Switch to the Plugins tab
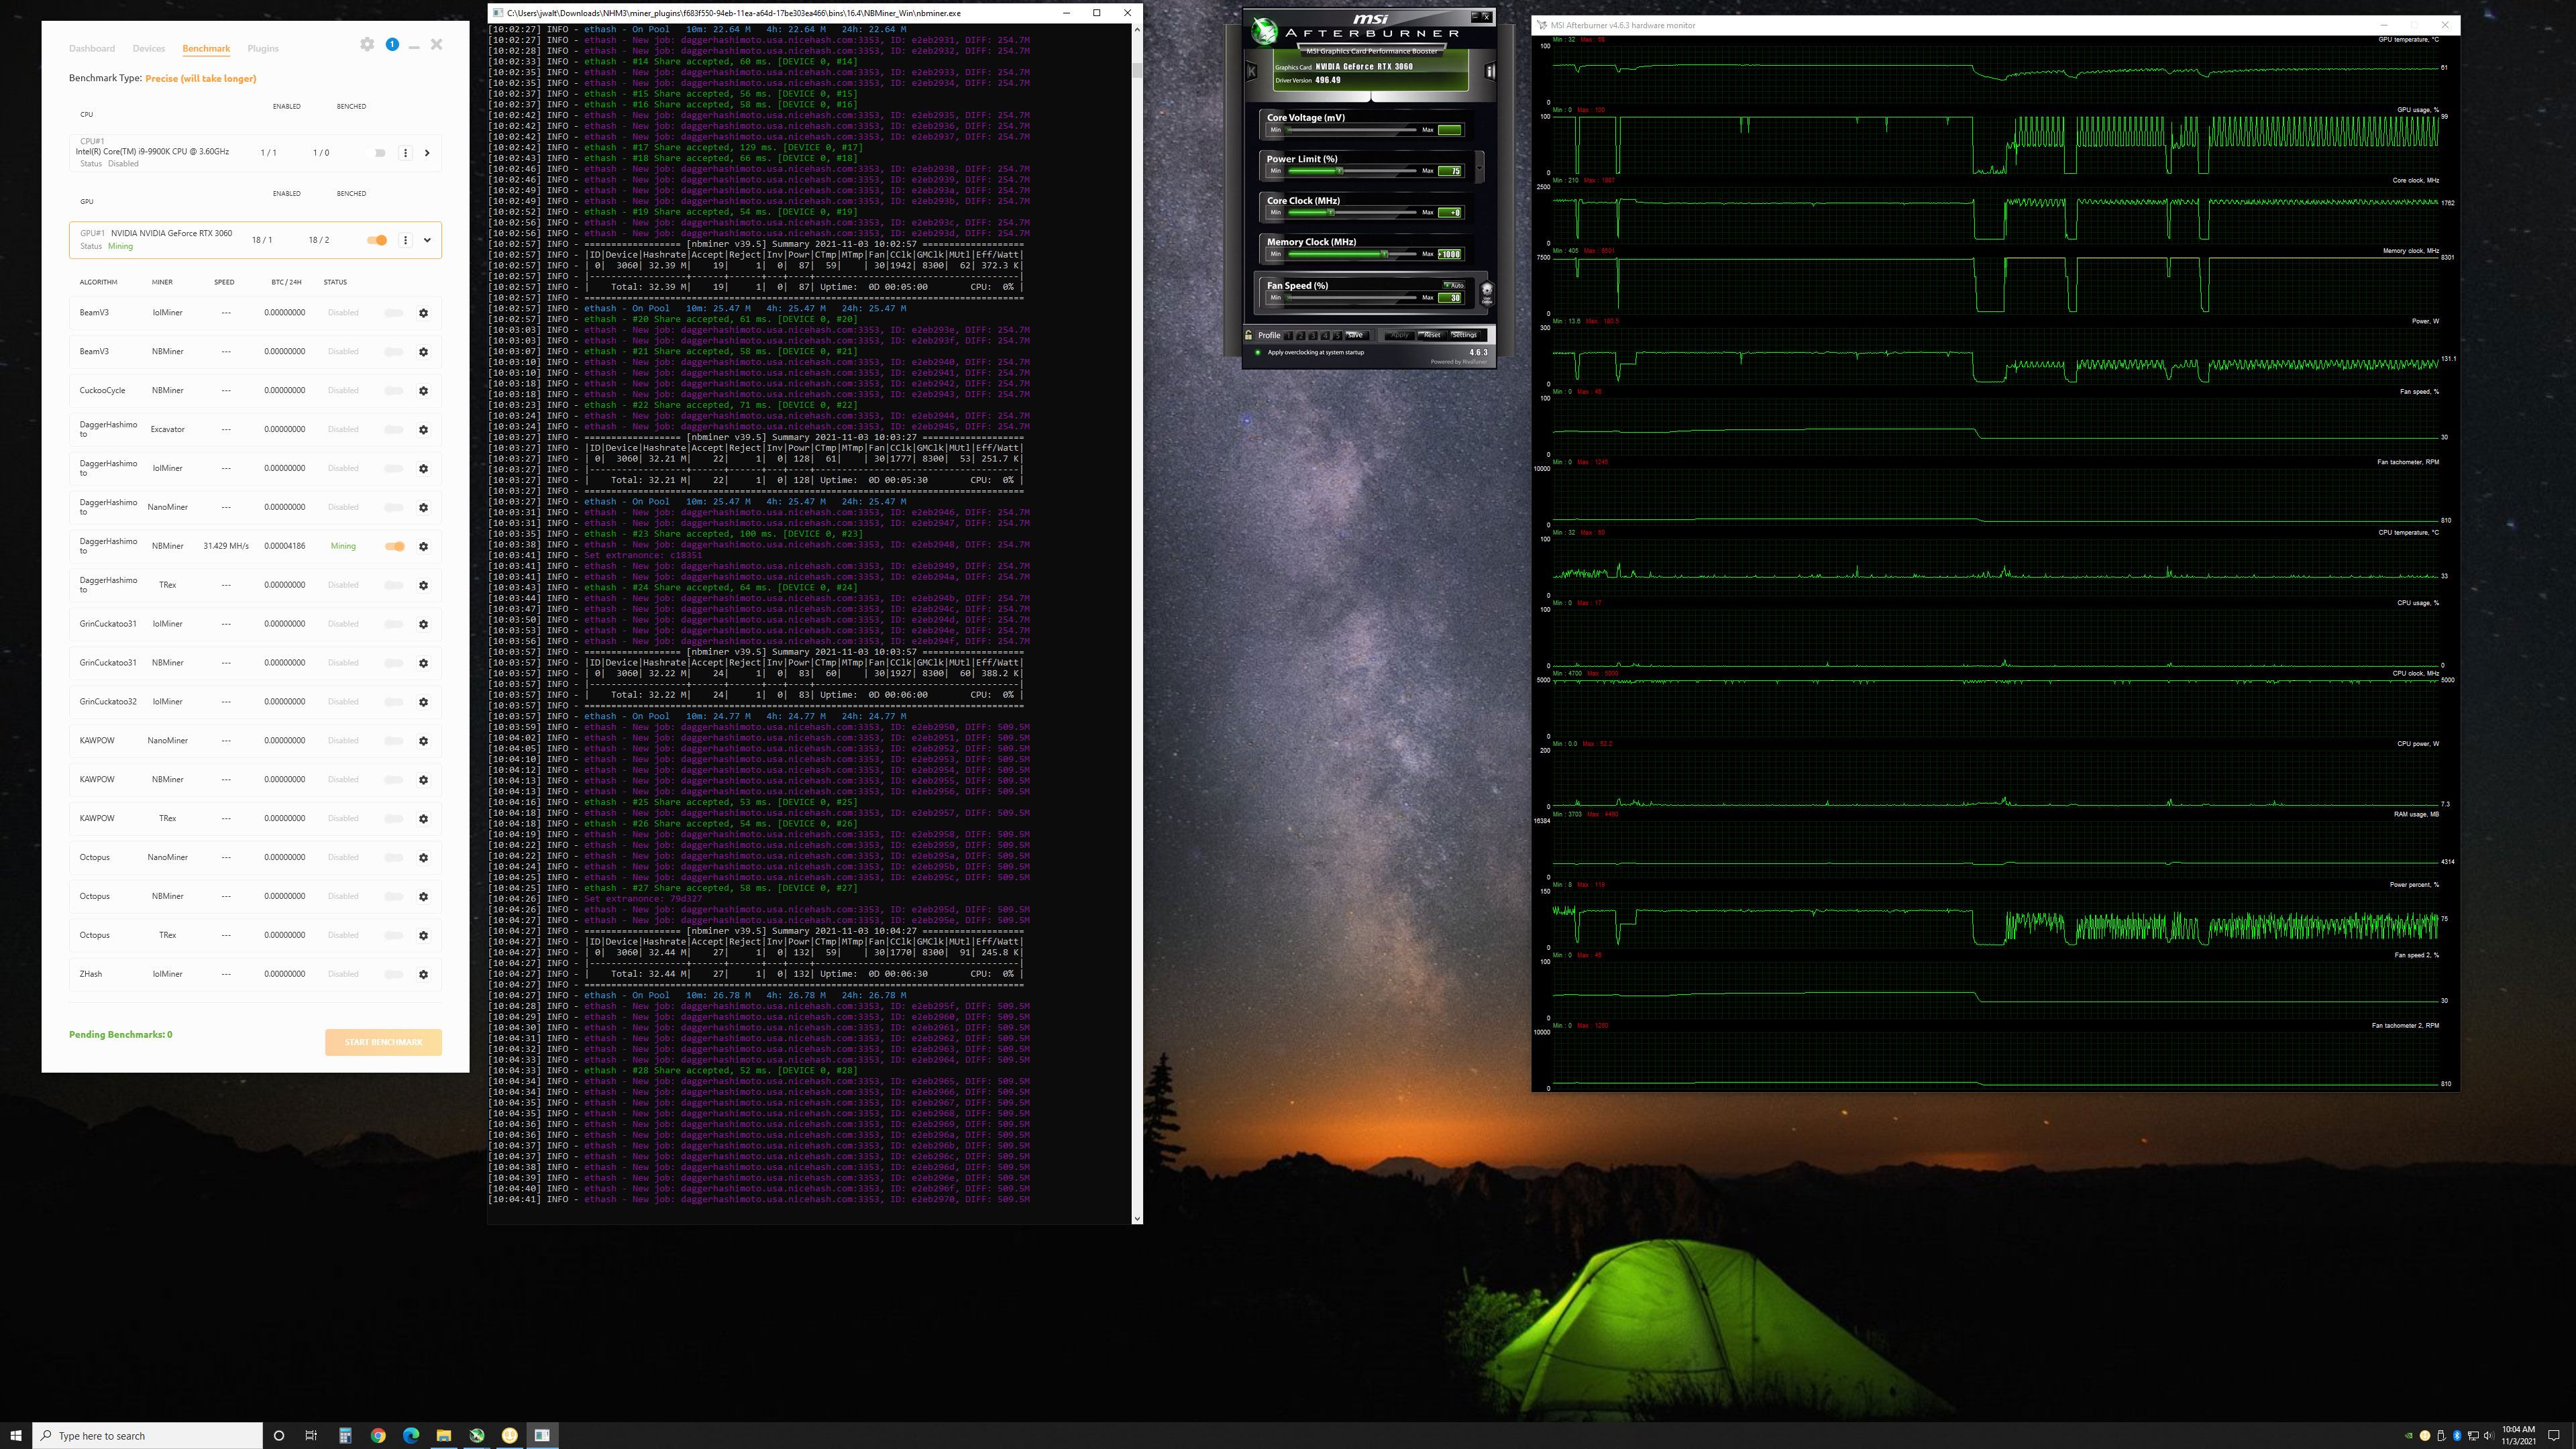Viewport: 2576px width, 1449px height. click(x=263, y=48)
